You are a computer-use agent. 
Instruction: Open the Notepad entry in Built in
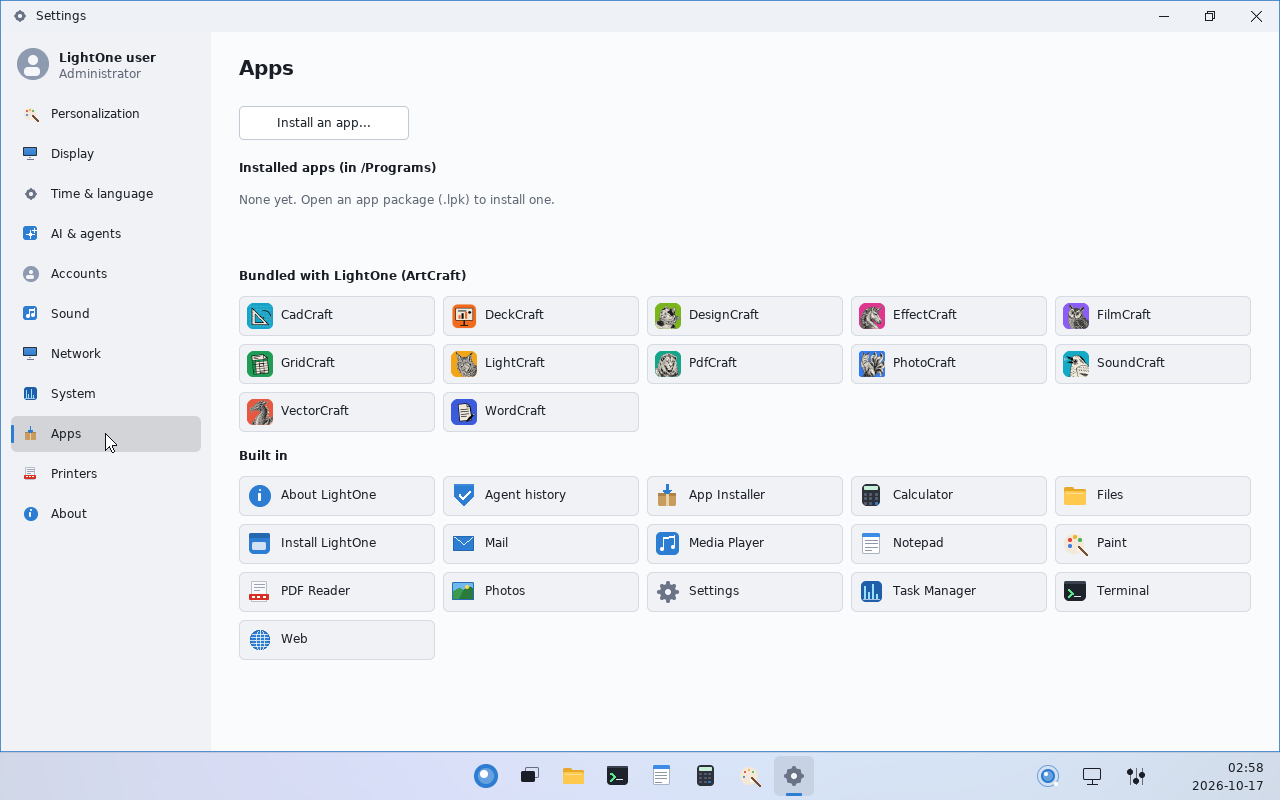949,544
